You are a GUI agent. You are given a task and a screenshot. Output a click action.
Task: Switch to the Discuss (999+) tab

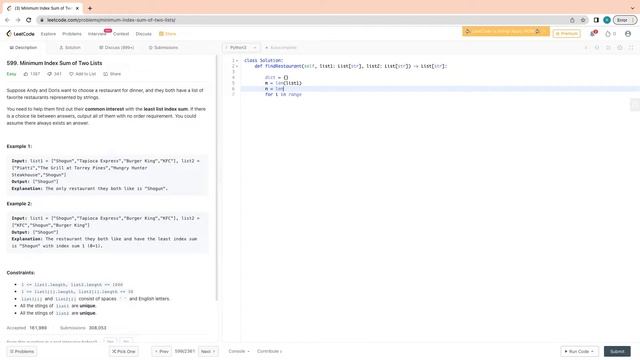116,48
